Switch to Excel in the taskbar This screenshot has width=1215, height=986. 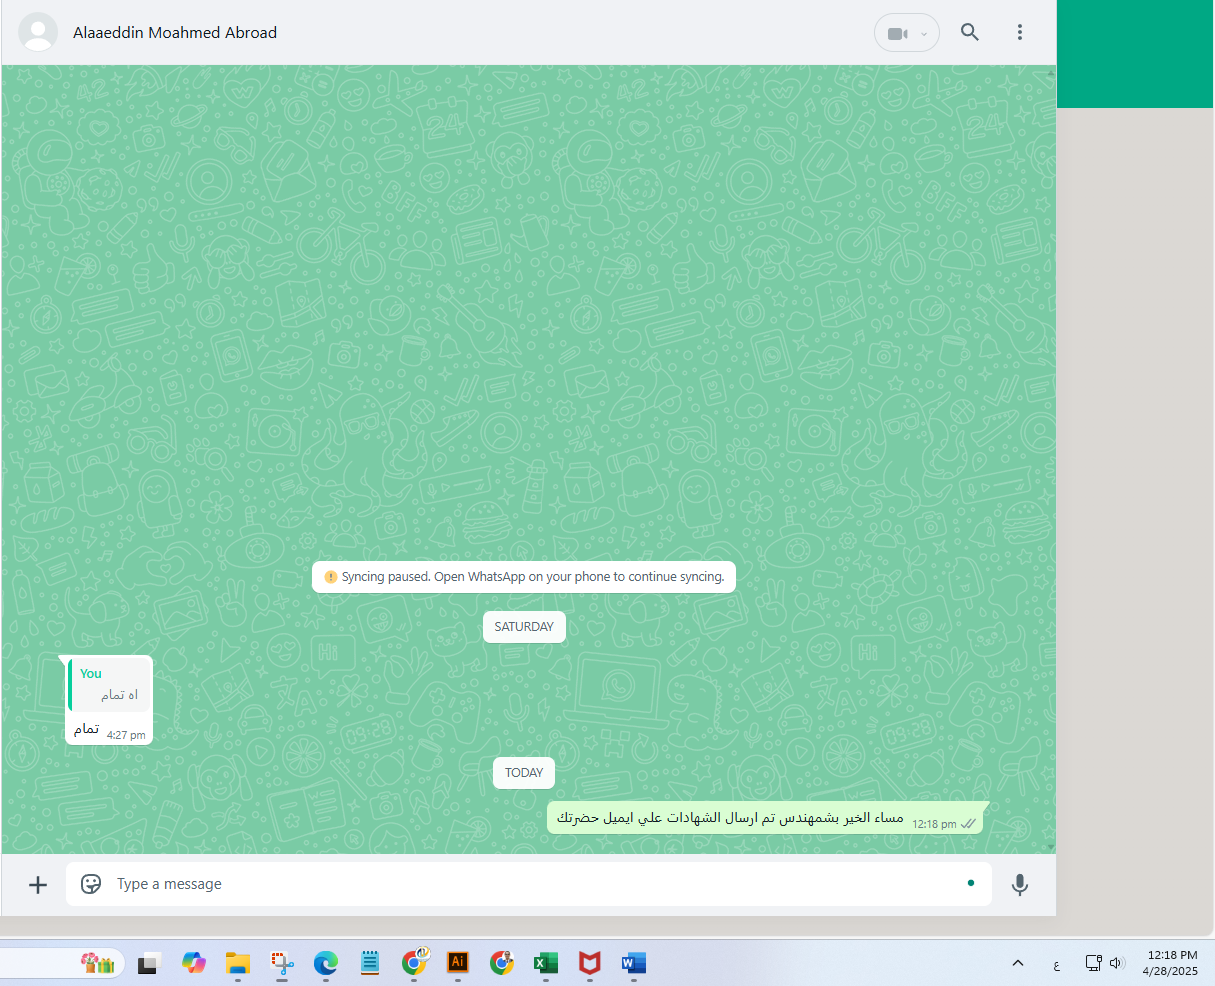(x=546, y=963)
